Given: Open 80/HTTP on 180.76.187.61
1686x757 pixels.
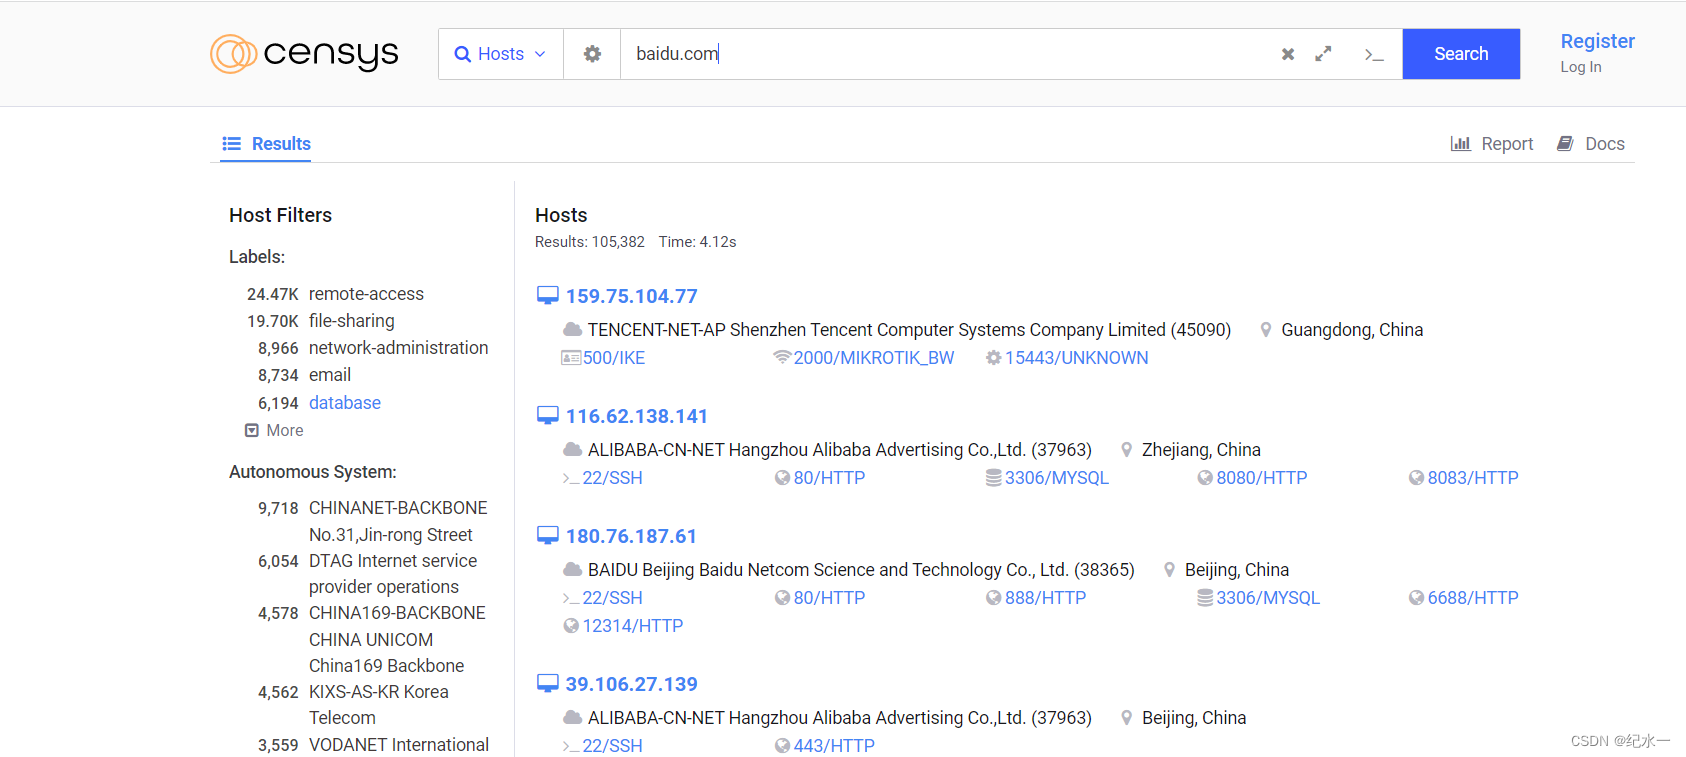Looking at the screenshot, I should 829,598.
